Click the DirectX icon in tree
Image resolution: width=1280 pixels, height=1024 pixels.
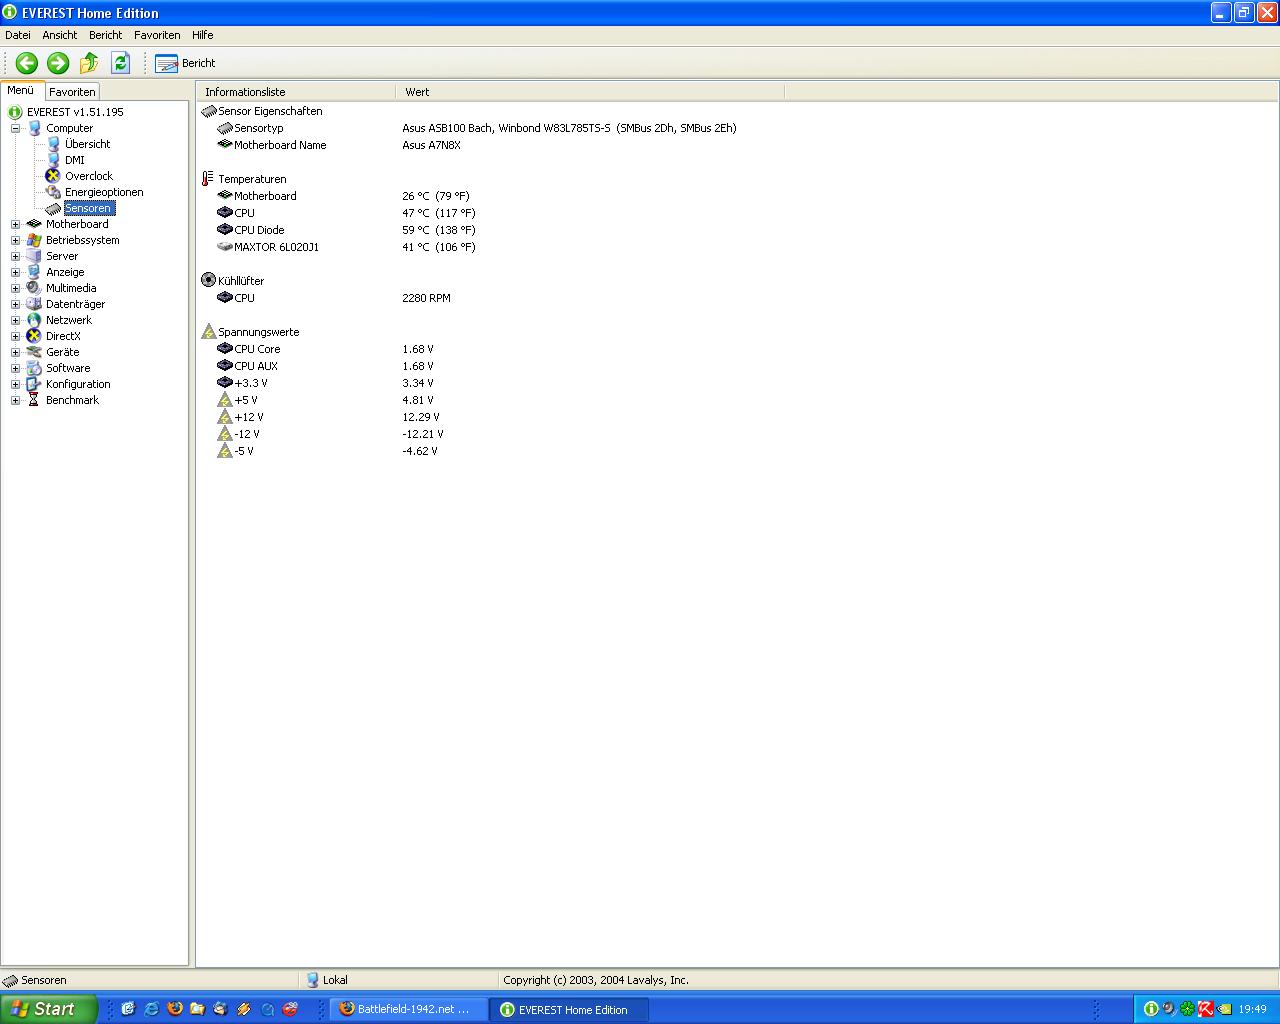[34, 336]
